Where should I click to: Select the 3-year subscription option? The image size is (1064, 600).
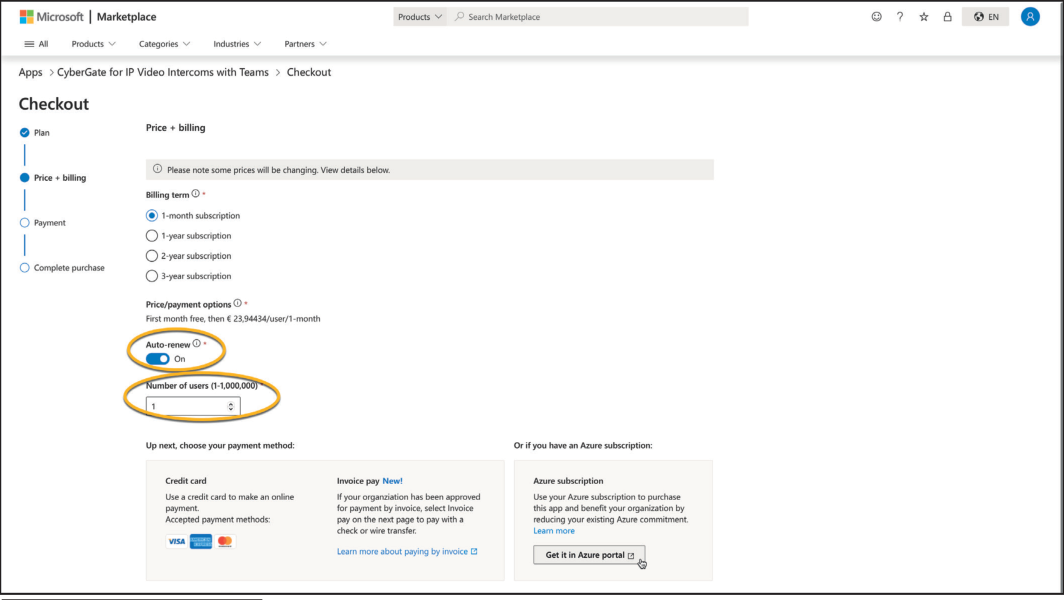coord(152,276)
